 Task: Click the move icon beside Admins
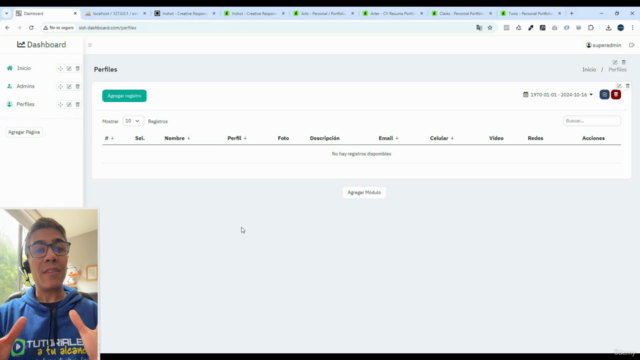[x=60, y=87]
